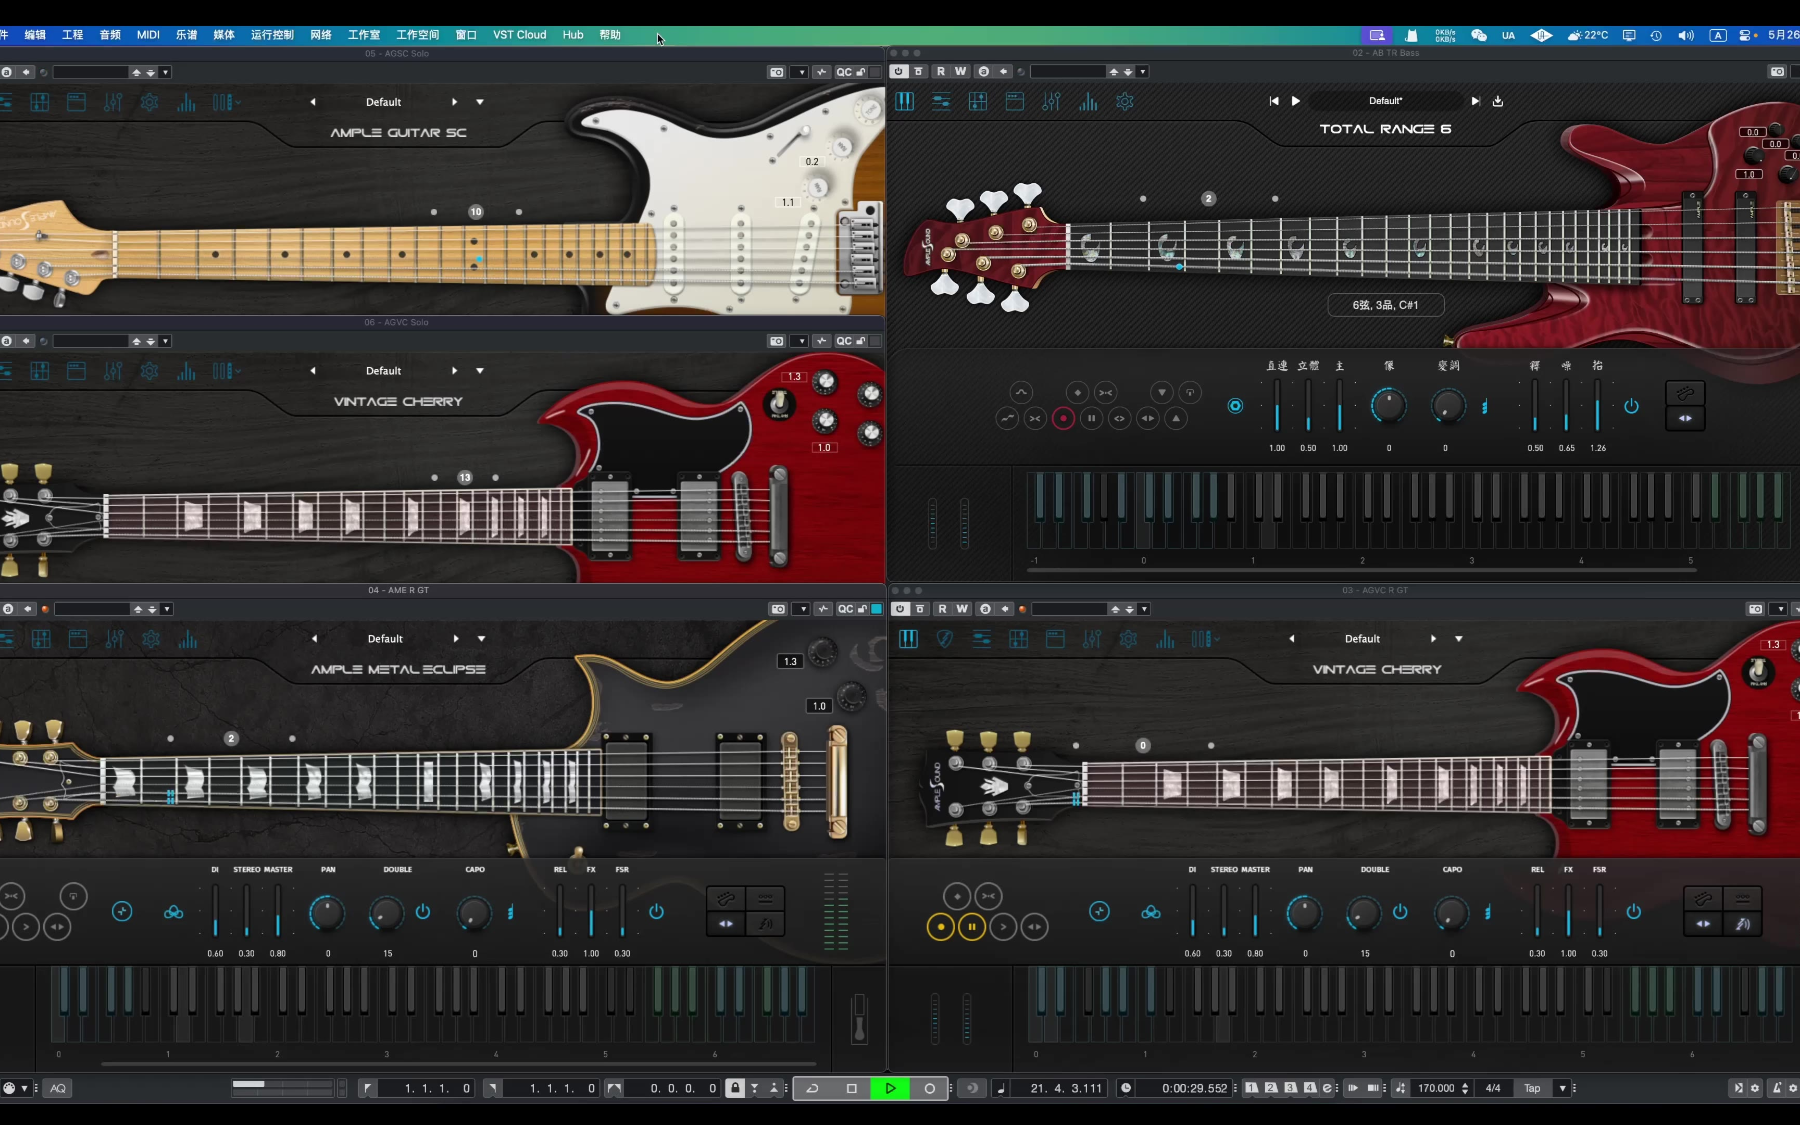Click the green Play button in transport bar
Screen dimensions: 1800x1125
[890, 1088]
